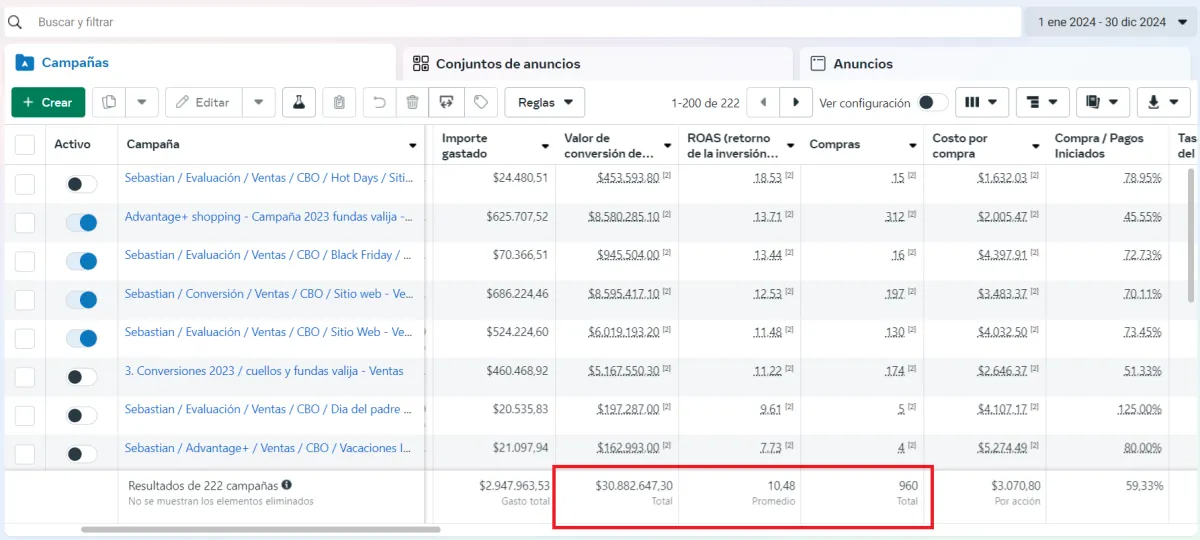Open the Compras column header arrow

tap(913, 146)
